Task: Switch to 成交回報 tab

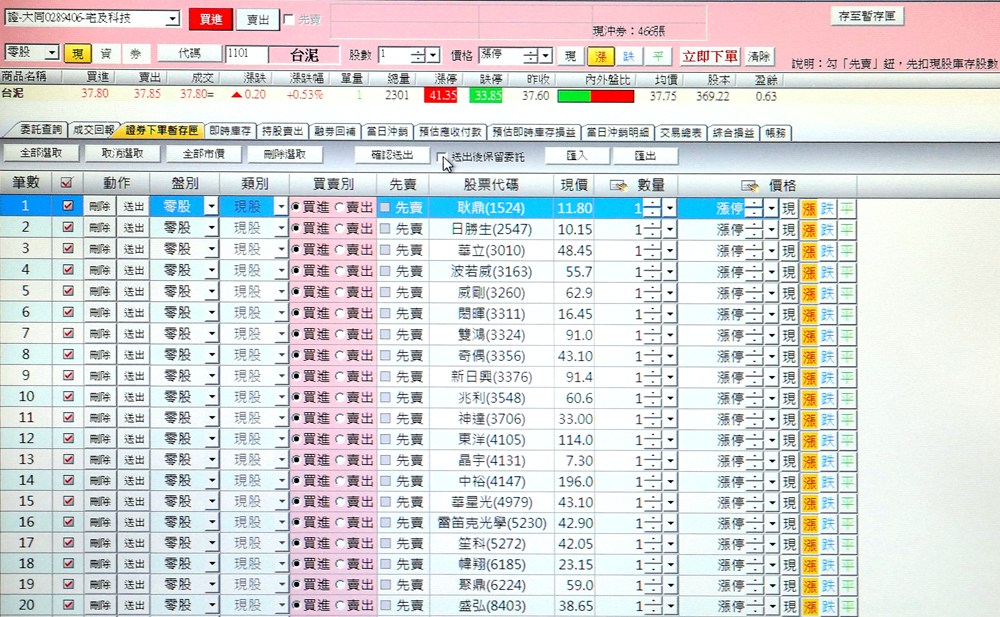Action: pyautogui.click(x=93, y=130)
